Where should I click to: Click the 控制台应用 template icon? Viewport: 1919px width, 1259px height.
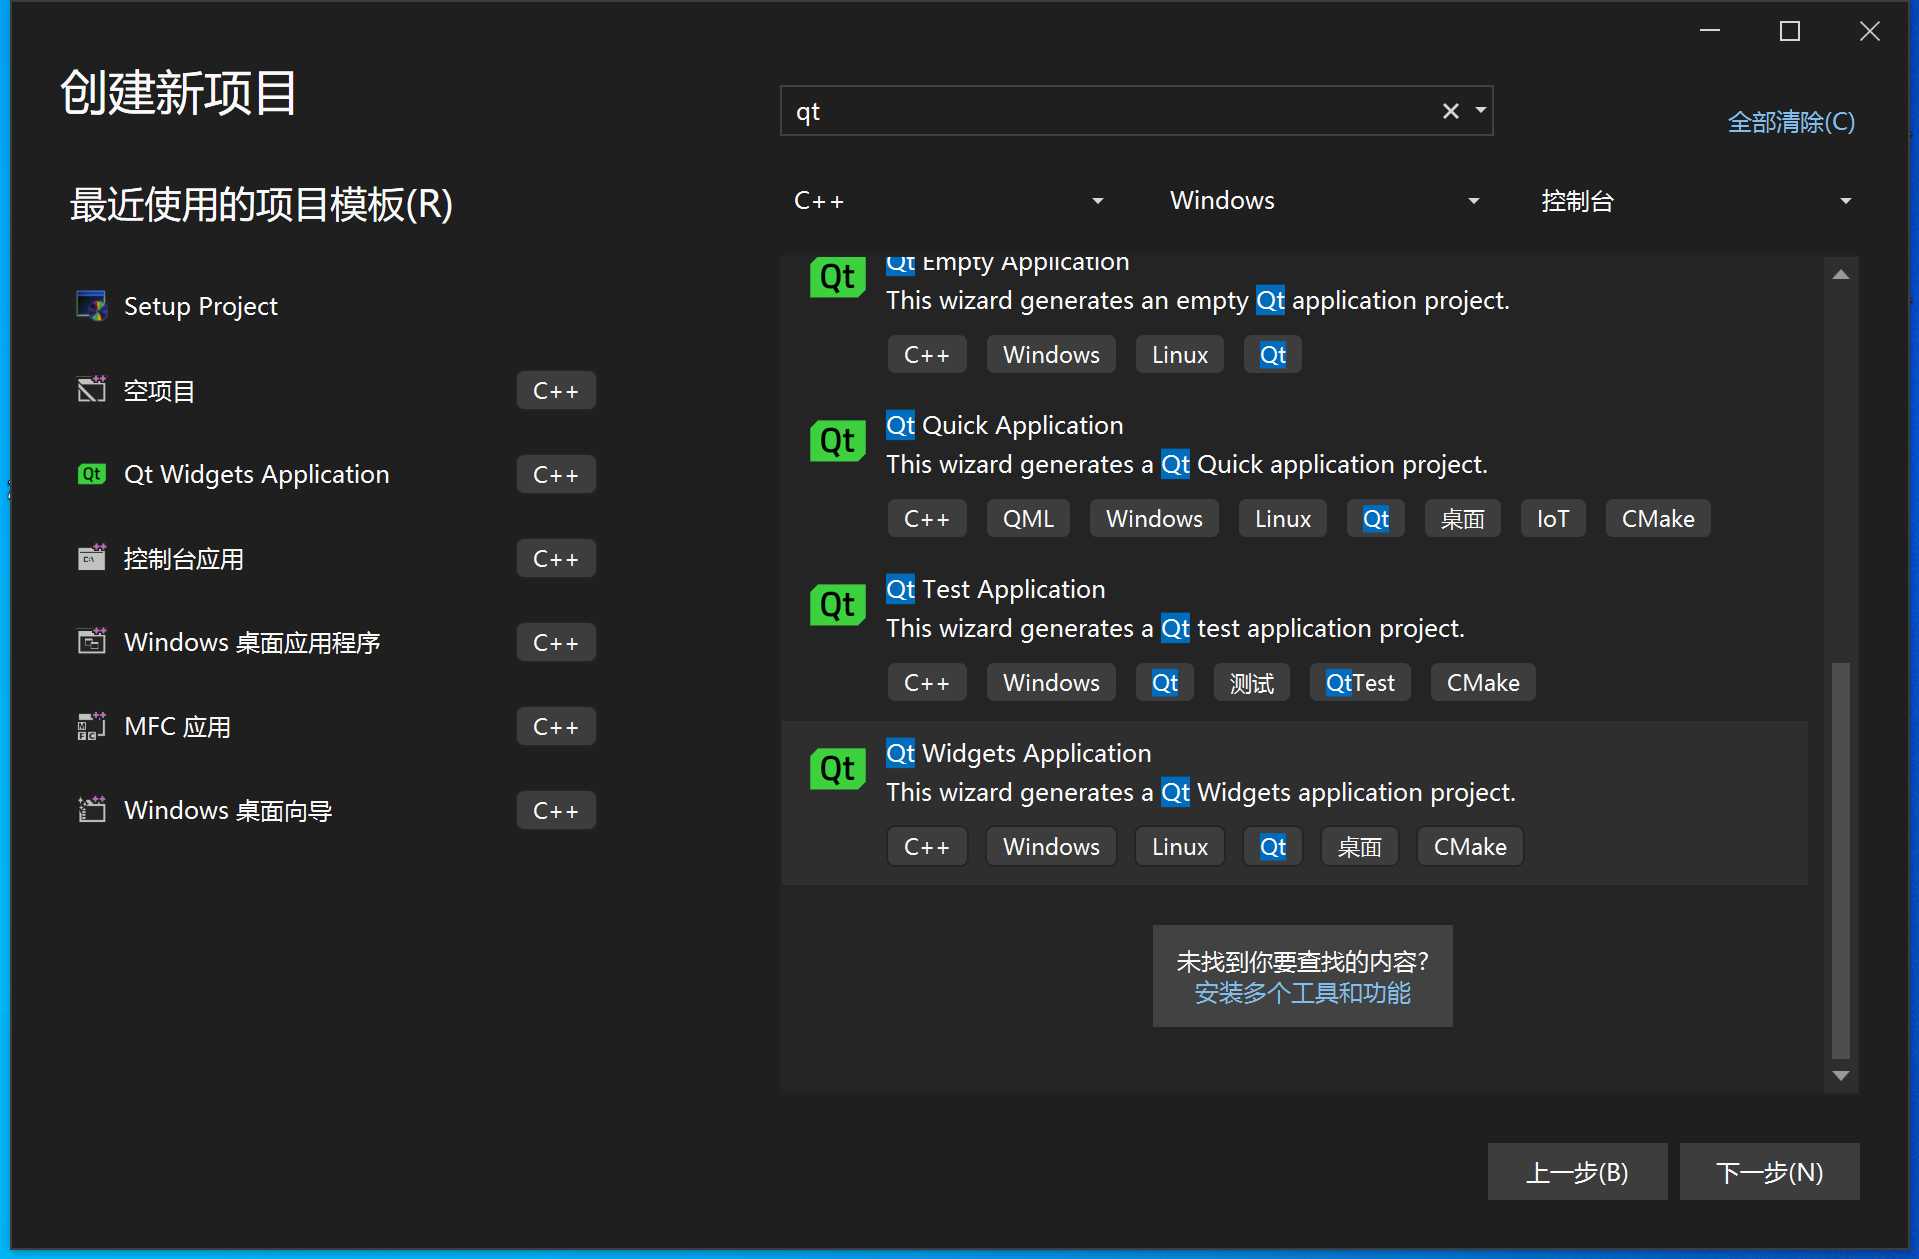(92, 558)
